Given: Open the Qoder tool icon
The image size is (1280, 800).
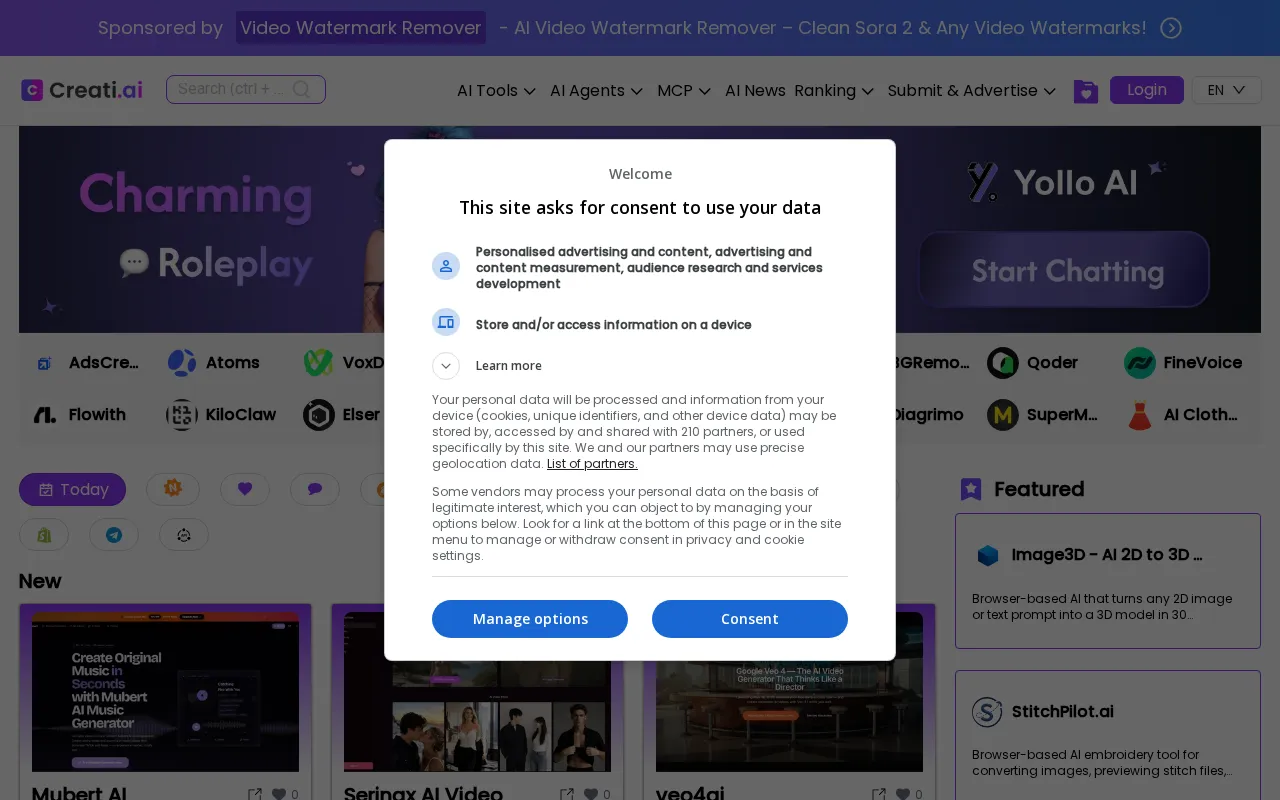Looking at the screenshot, I should 1003,363.
